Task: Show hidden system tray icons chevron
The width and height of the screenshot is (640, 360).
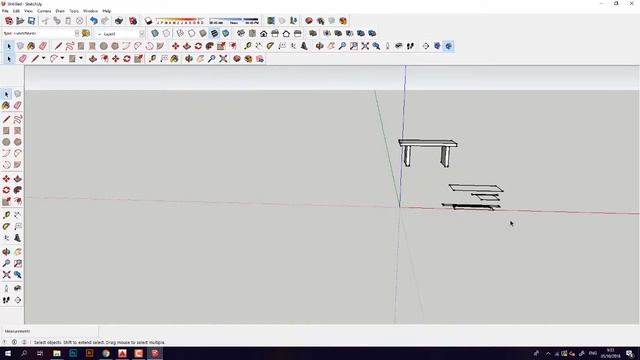Action: click(x=548, y=353)
